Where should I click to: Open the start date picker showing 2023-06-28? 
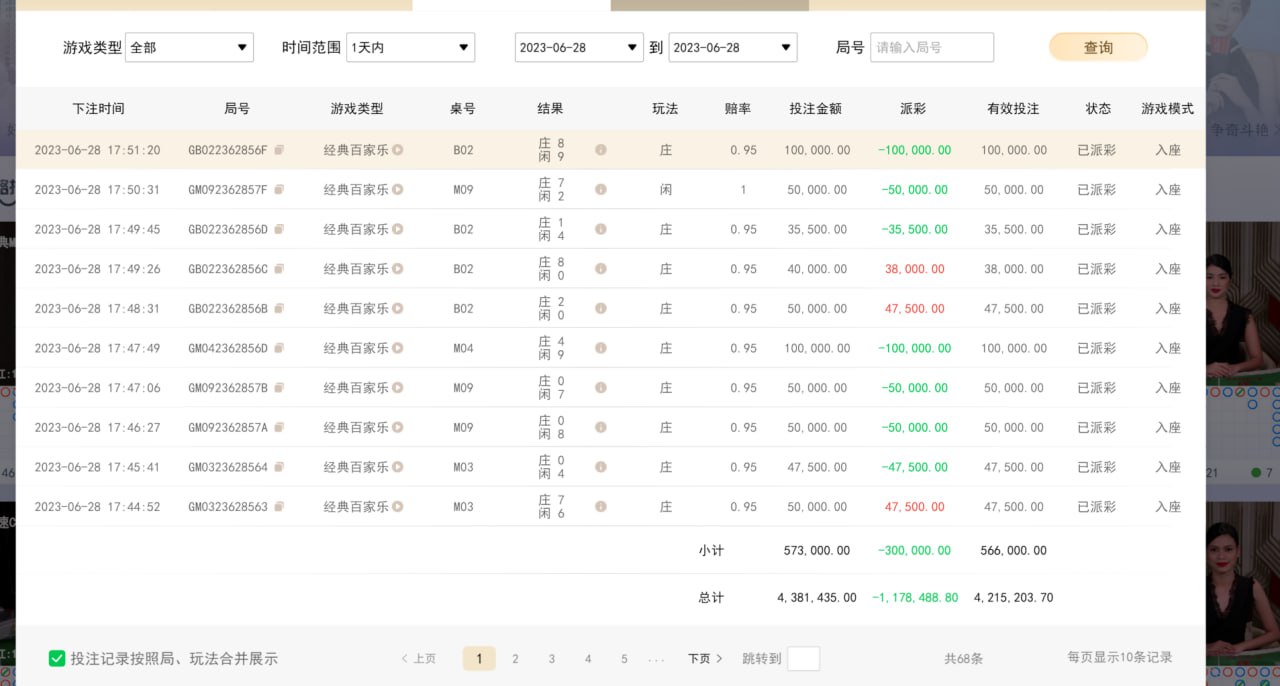pyautogui.click(x=578, y=46)
